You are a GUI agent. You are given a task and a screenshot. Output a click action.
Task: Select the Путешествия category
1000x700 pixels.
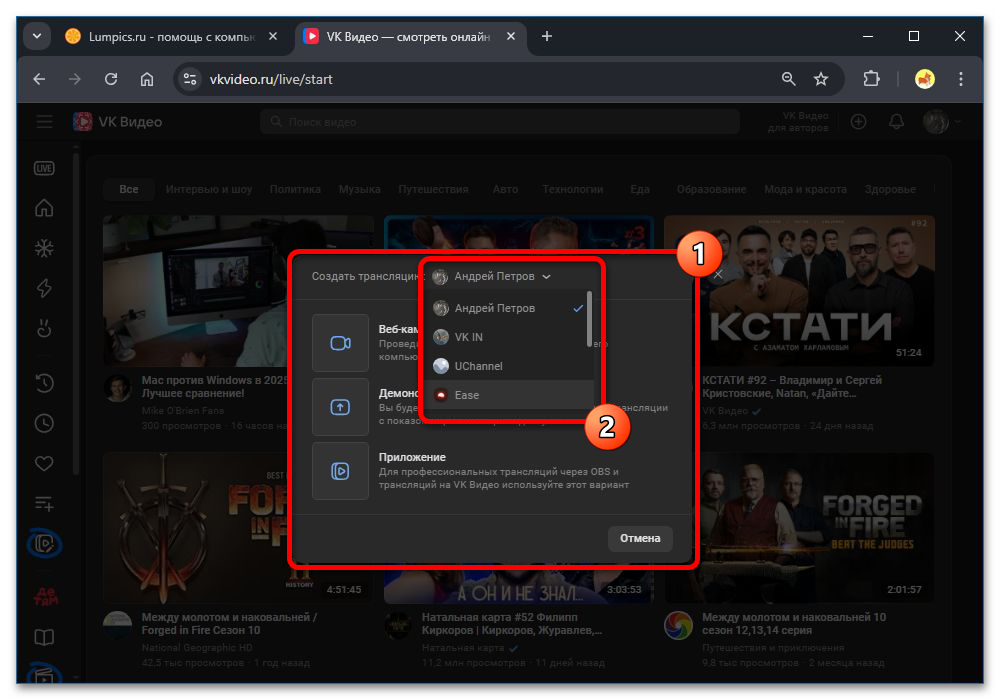click(x=433, y=189)
